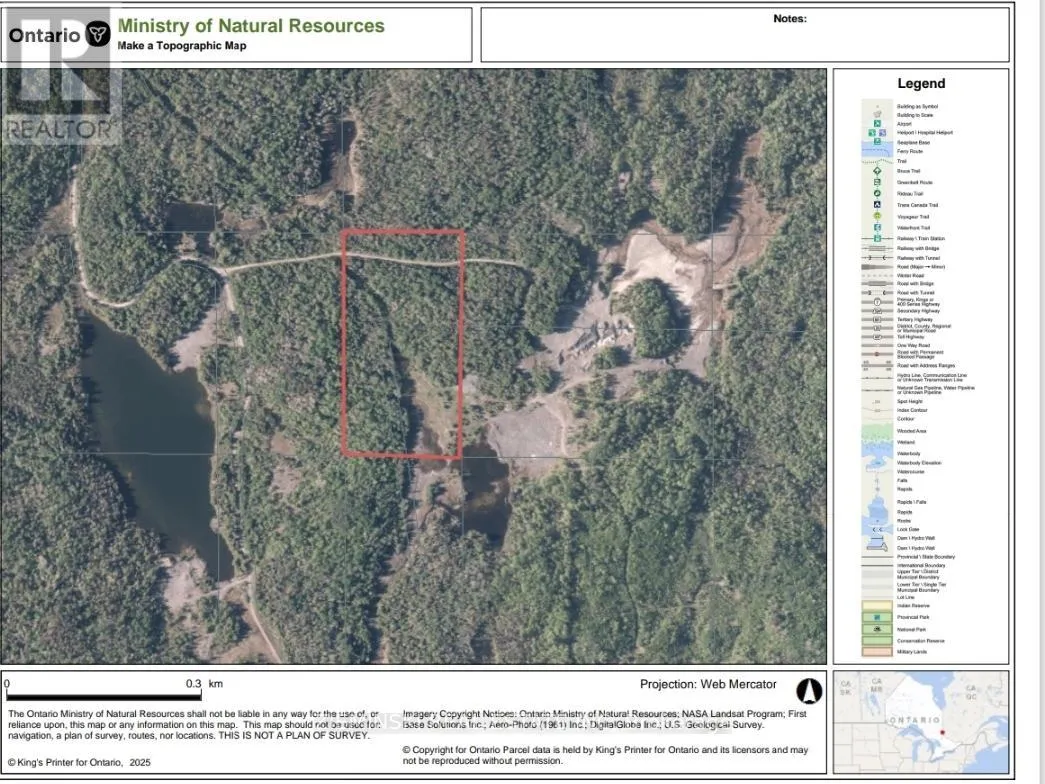Click the Seaplane Base legend icon
This screenshot has width=1045, height=784.
point(877,141)
